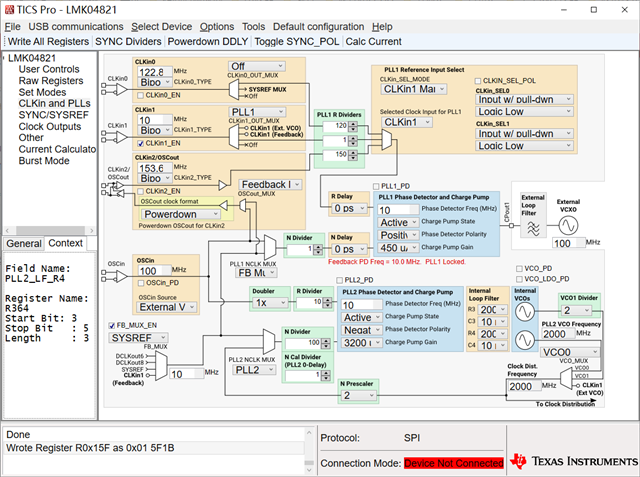Enable the CLKin2_EN checkbox
The width and height of the screenshot is (640, 477).
pos(140,191)
